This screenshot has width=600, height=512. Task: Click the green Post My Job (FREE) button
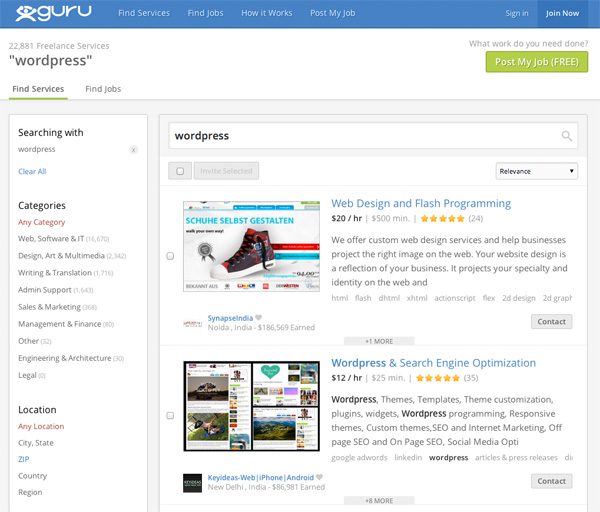click(x=537, y=62)
